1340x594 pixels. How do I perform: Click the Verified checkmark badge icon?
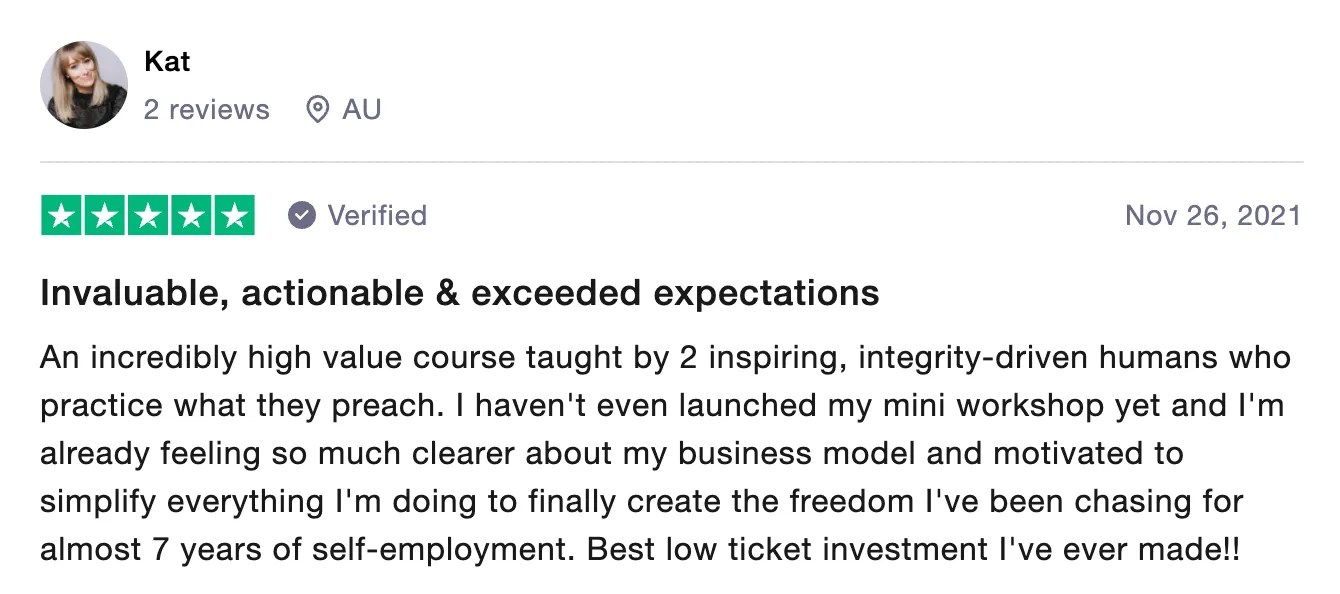click(x=302, y=215)
